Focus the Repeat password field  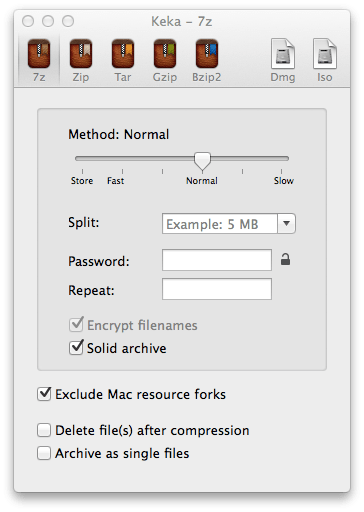[x=217, y=289]
